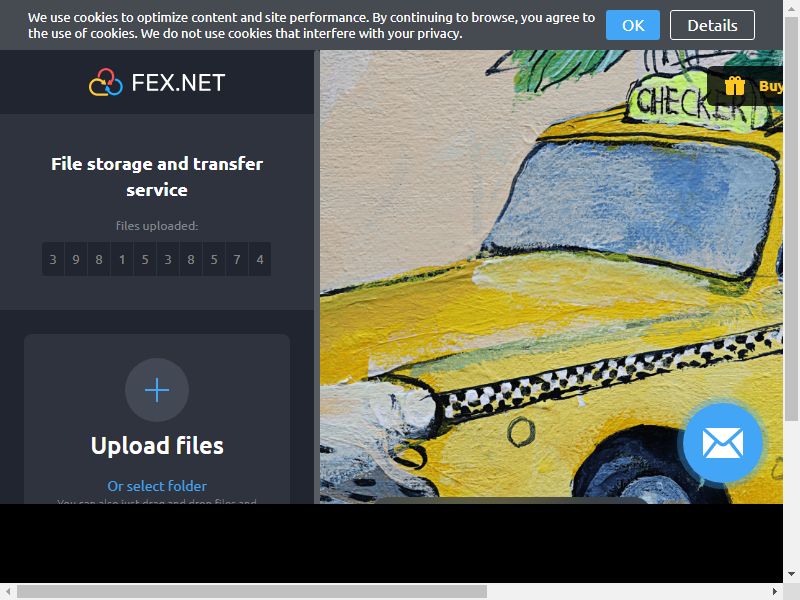Click the cookie notice text
800x600 pixels.
coord(311,25)
